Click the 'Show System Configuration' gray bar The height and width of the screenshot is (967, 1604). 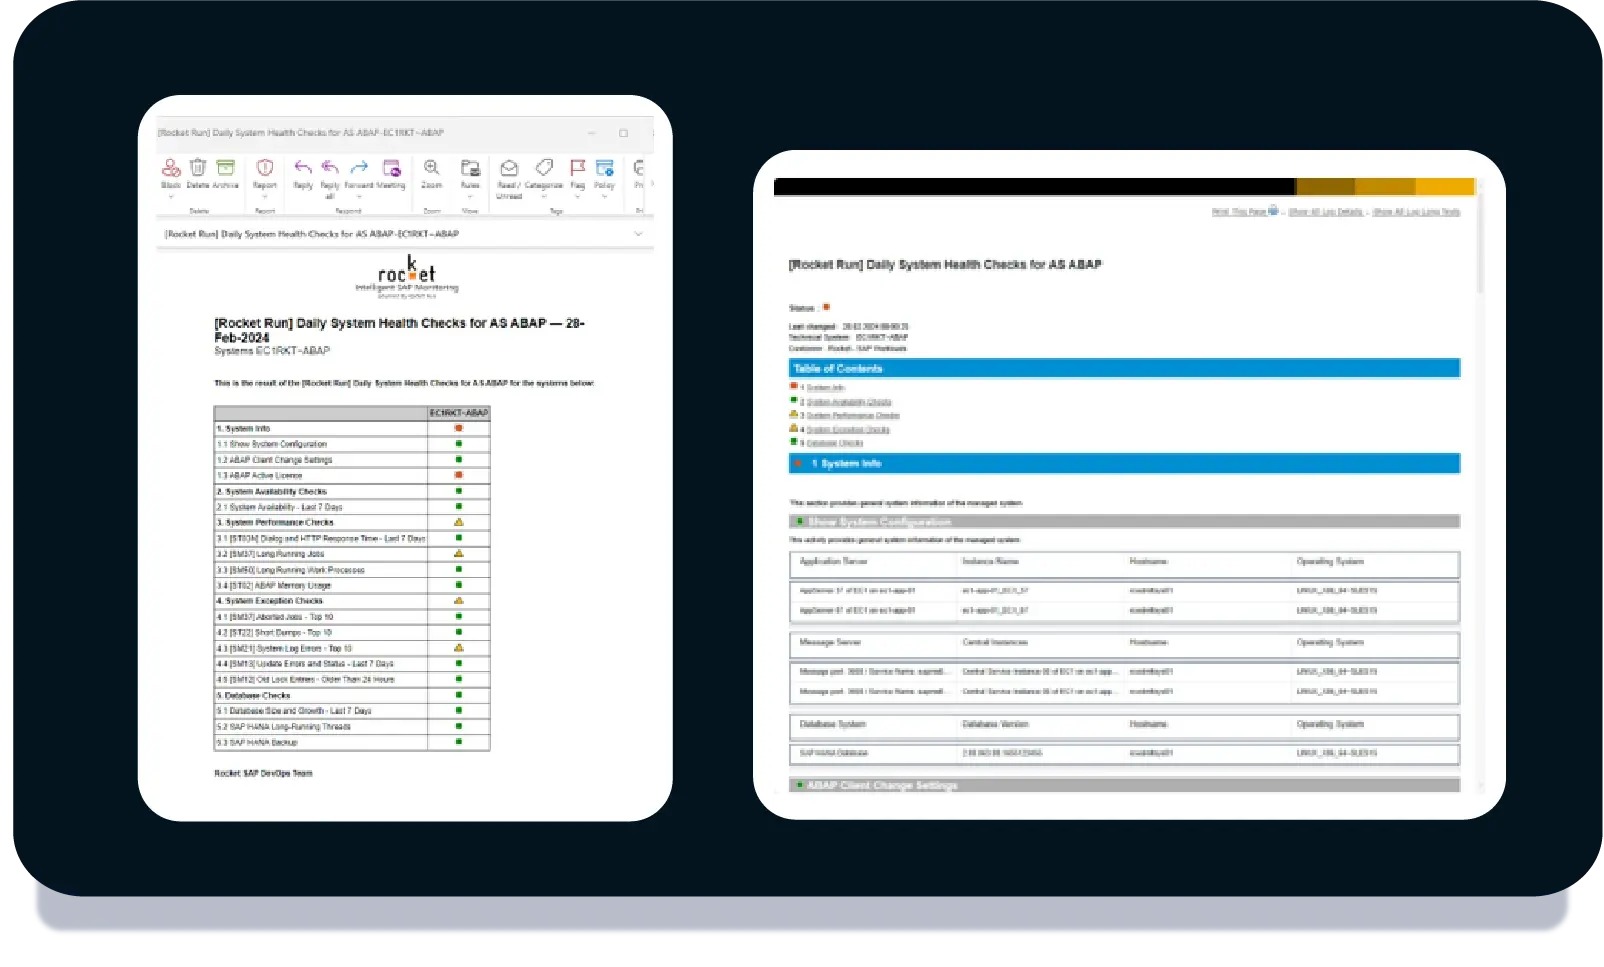[x=1124, y=522]
